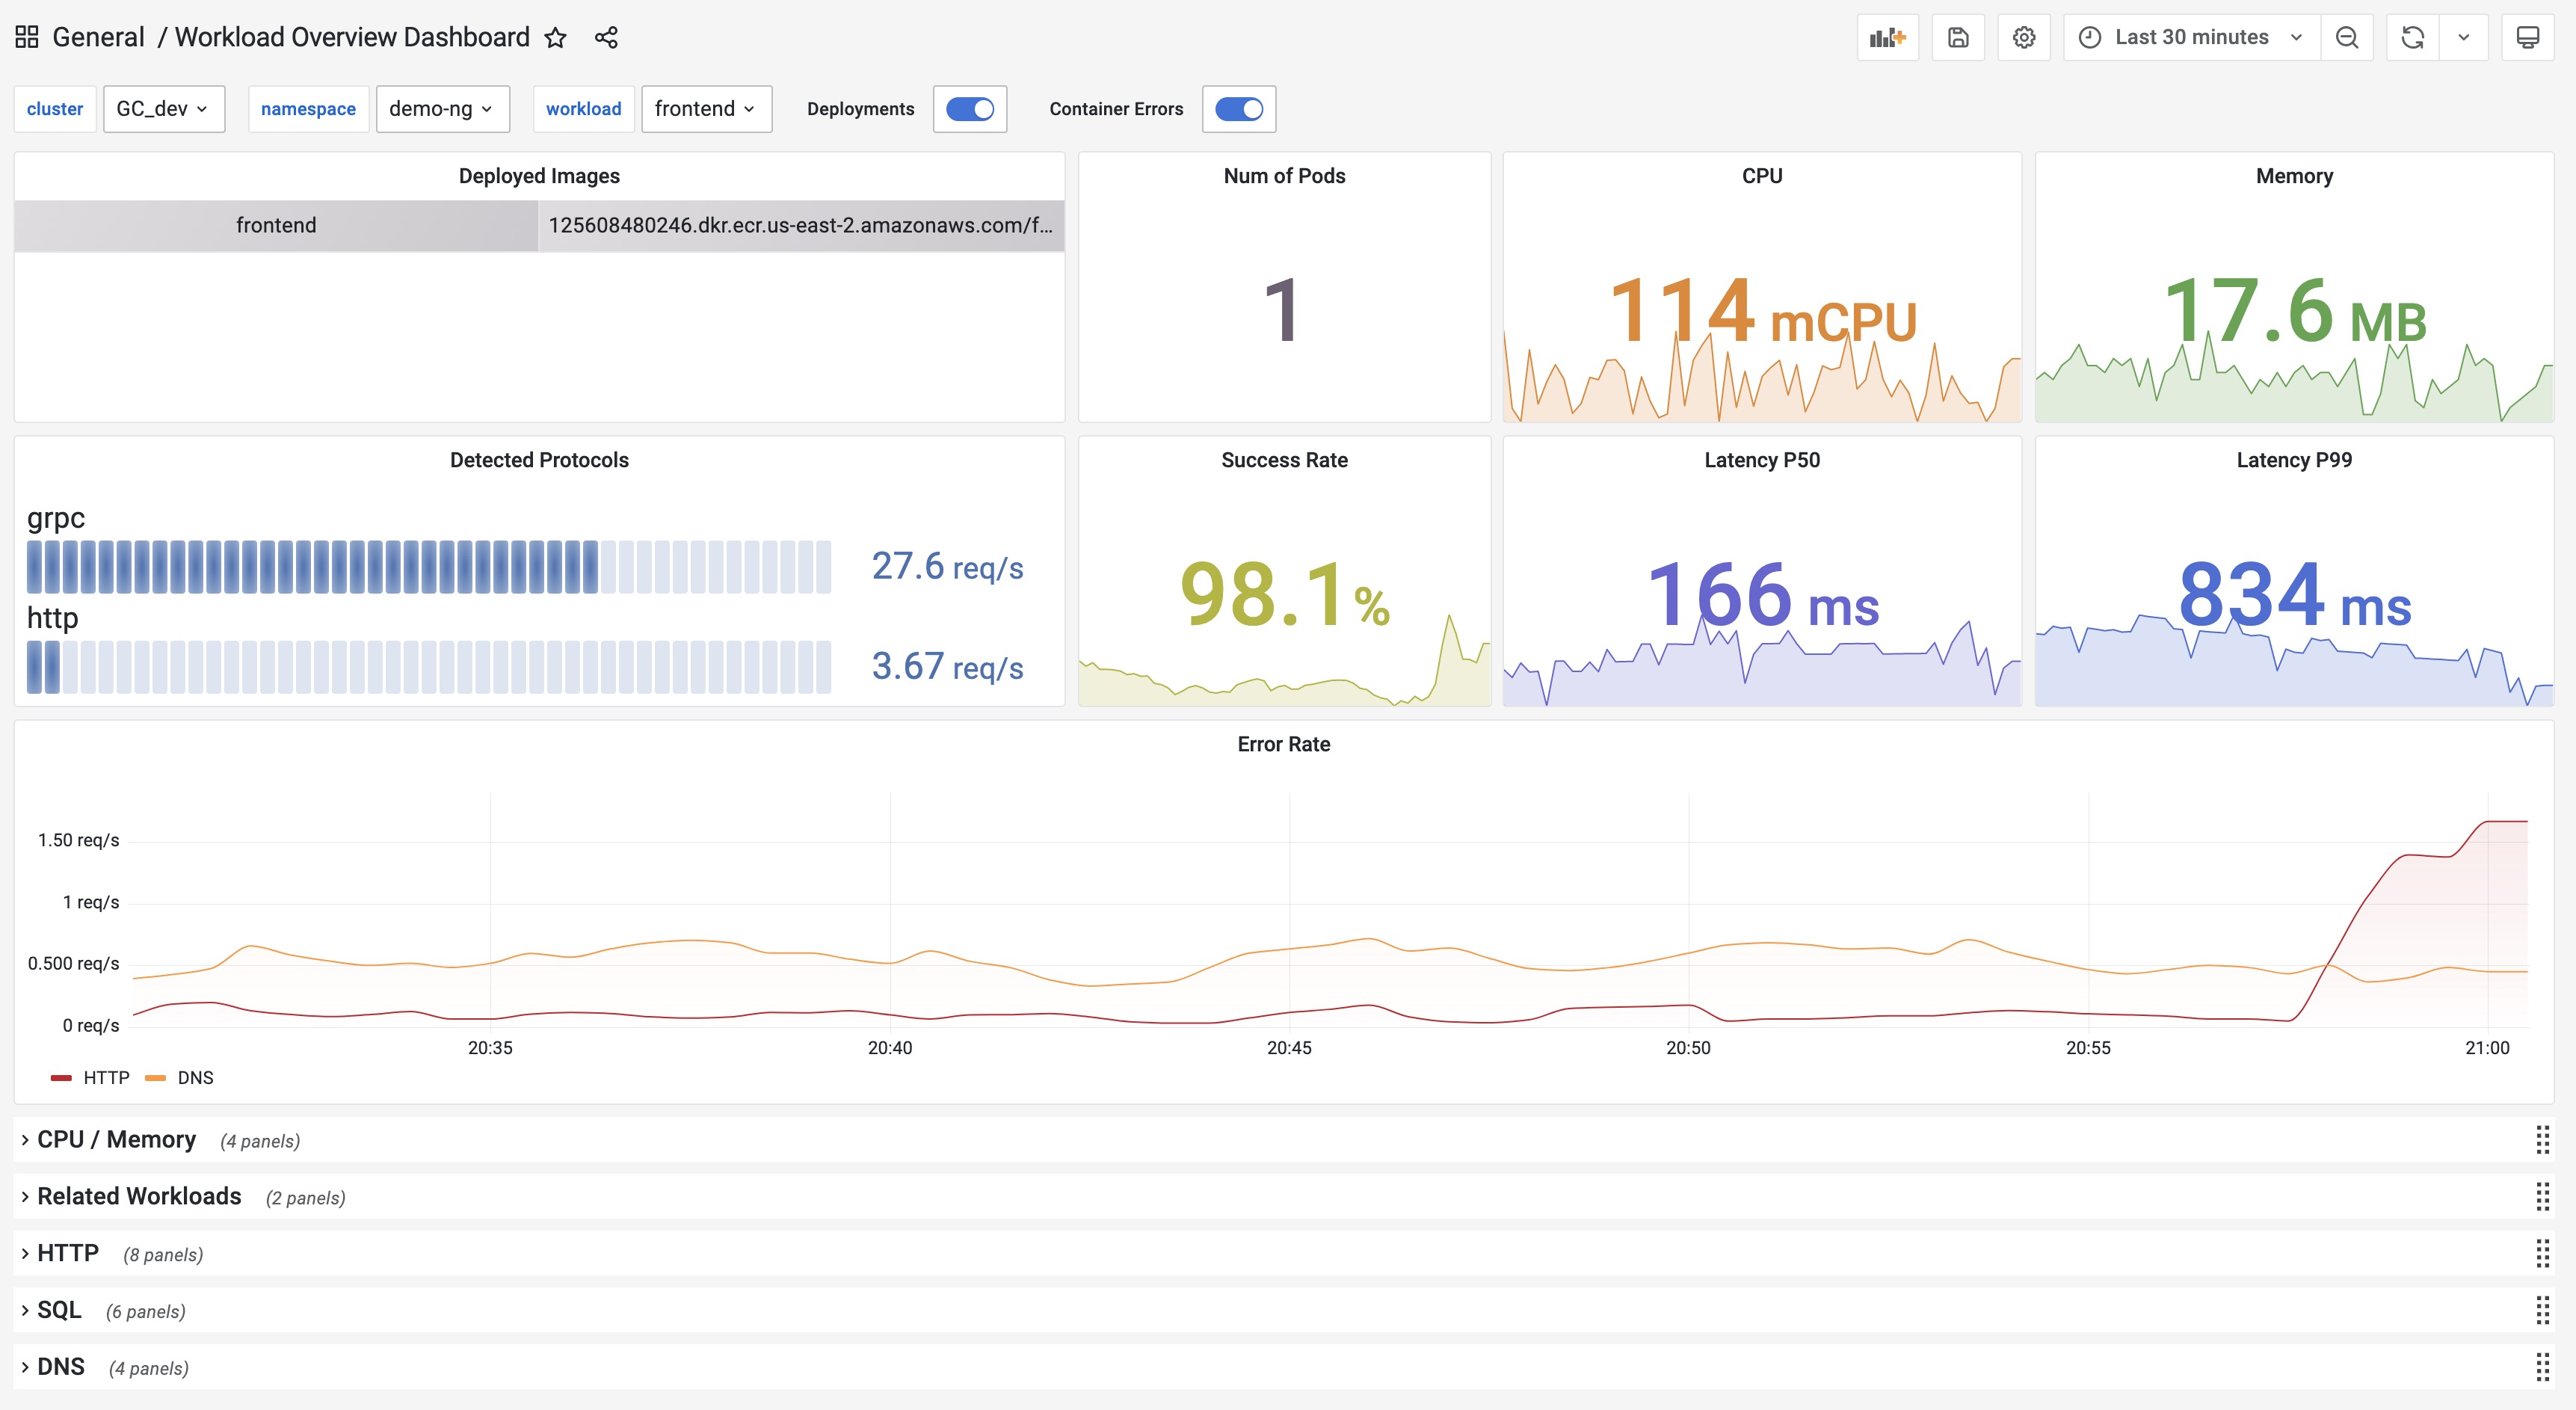The width and height of the screenshot is (2576, 1410).
Task: Expand the CPU / Memory row
Action: click(116, 1140)
